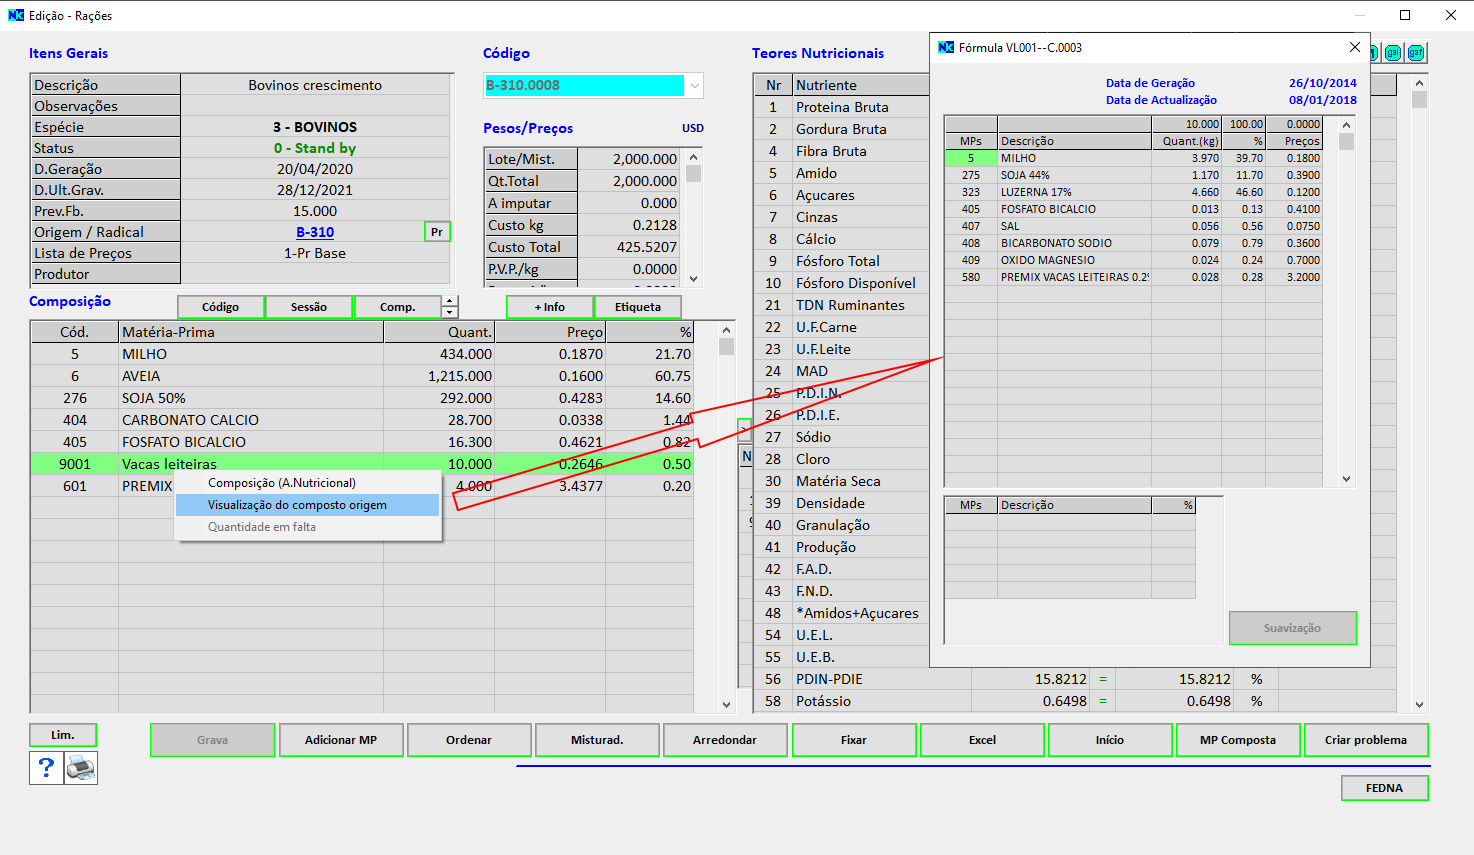Click the rightmost green octagon icon
1474x855 pixels.
[1416, 53]
